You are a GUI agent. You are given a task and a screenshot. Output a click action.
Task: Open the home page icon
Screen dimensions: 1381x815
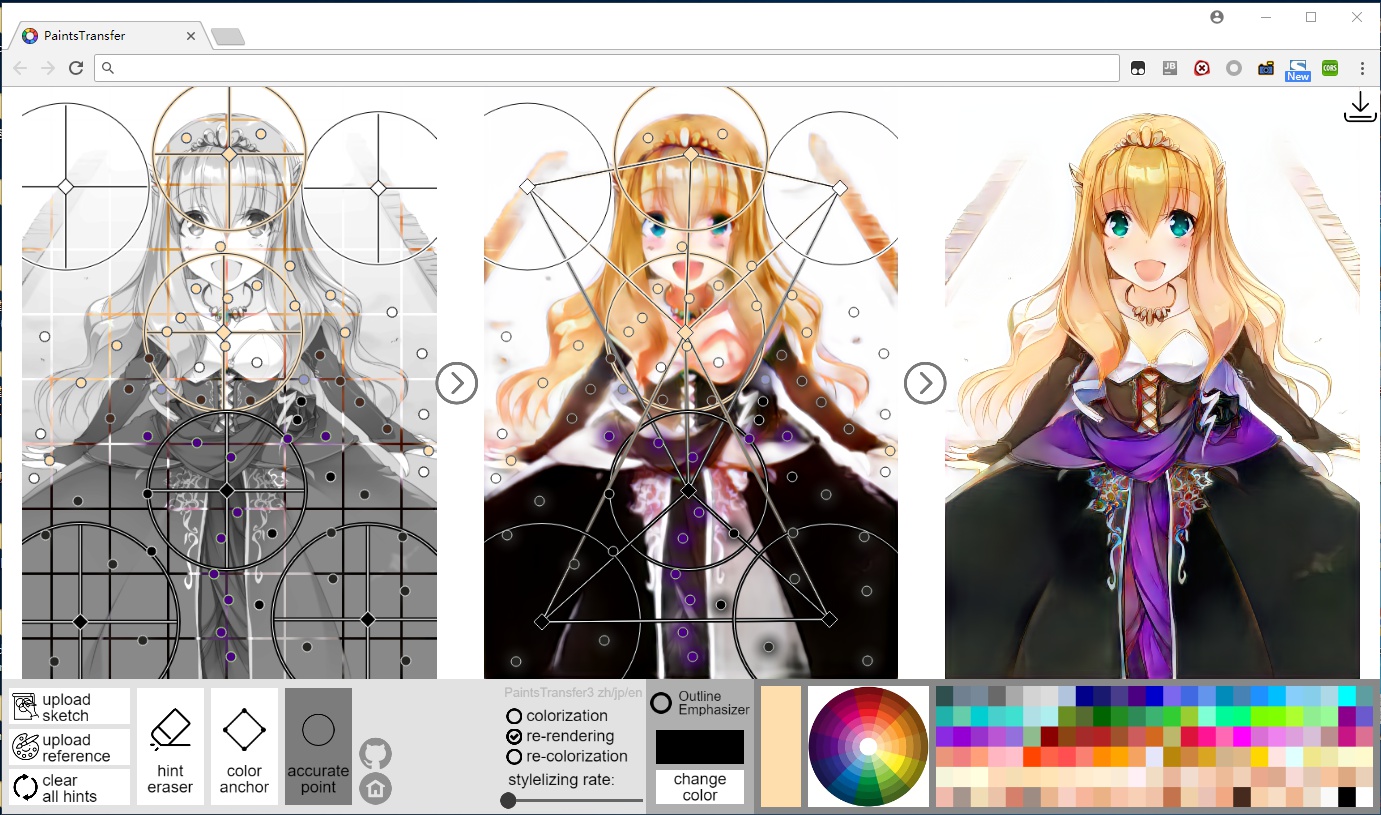click(375, 789)
